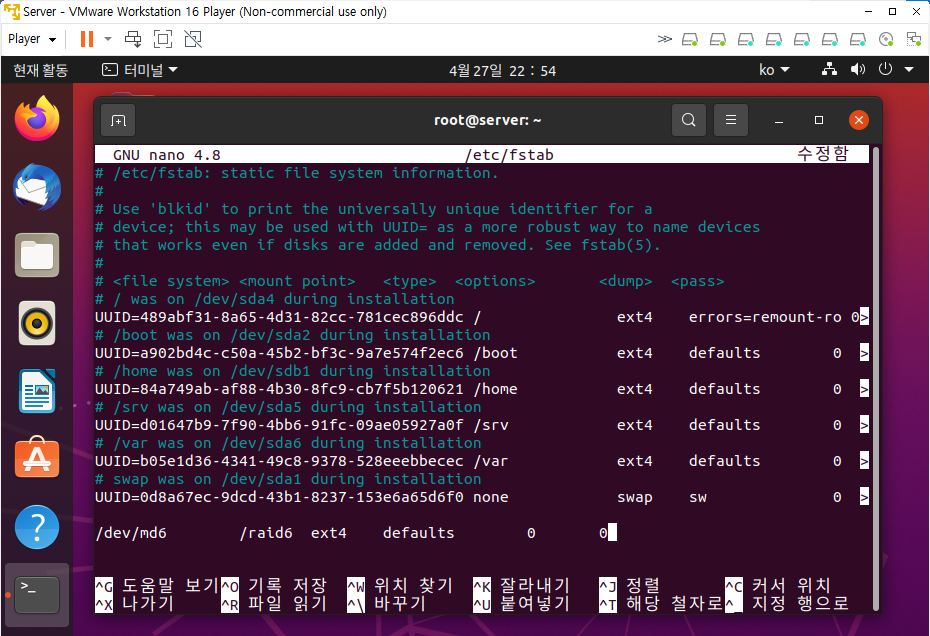Click the ^W 위치 찾기 shortcut
Screen dimensions: 930x636
(x=400, y=586)
